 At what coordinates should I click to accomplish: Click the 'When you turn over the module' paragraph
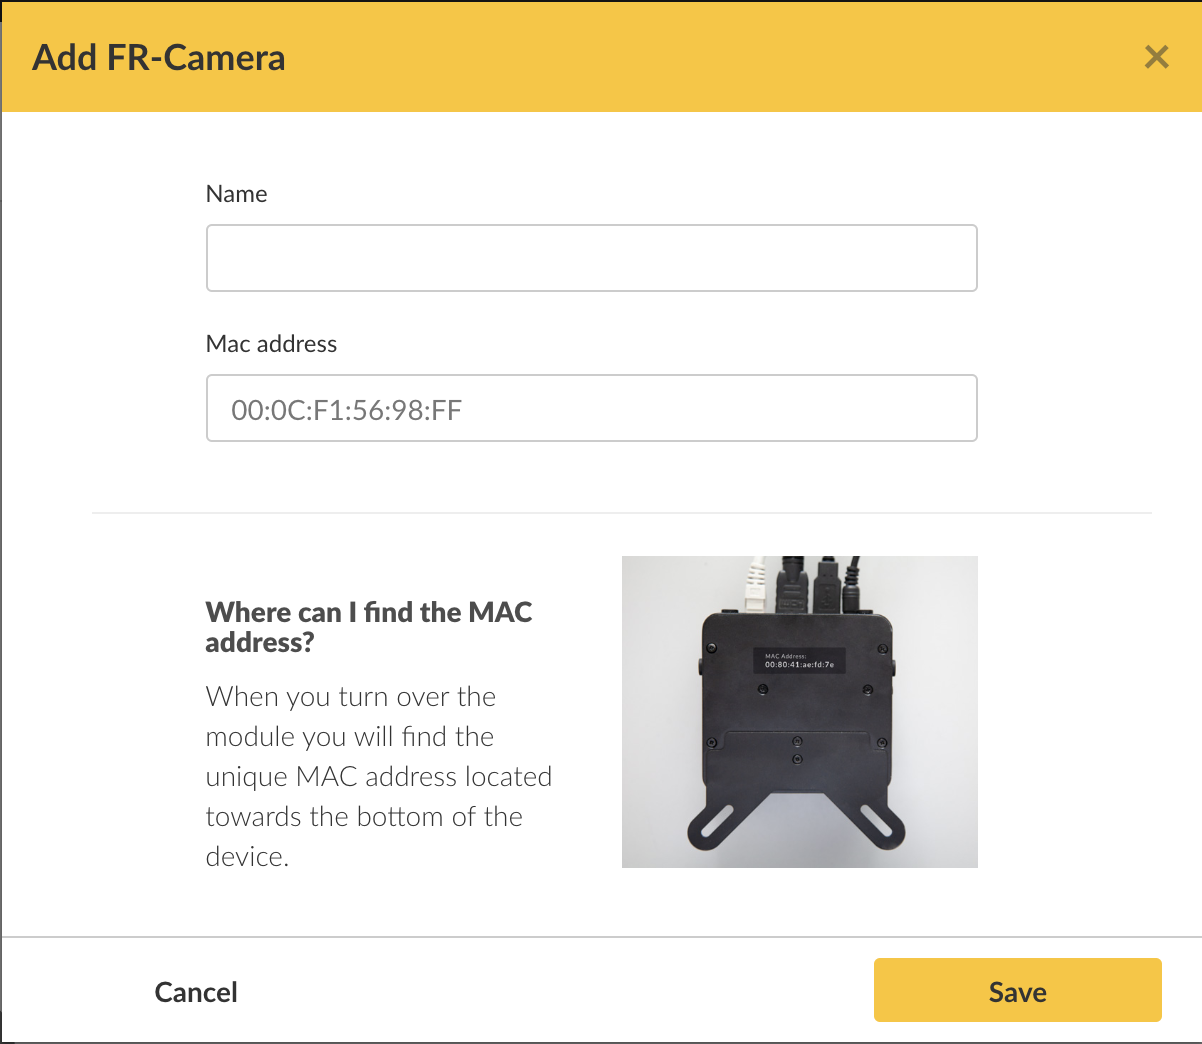pyautogui.click(x=378, y=776)
